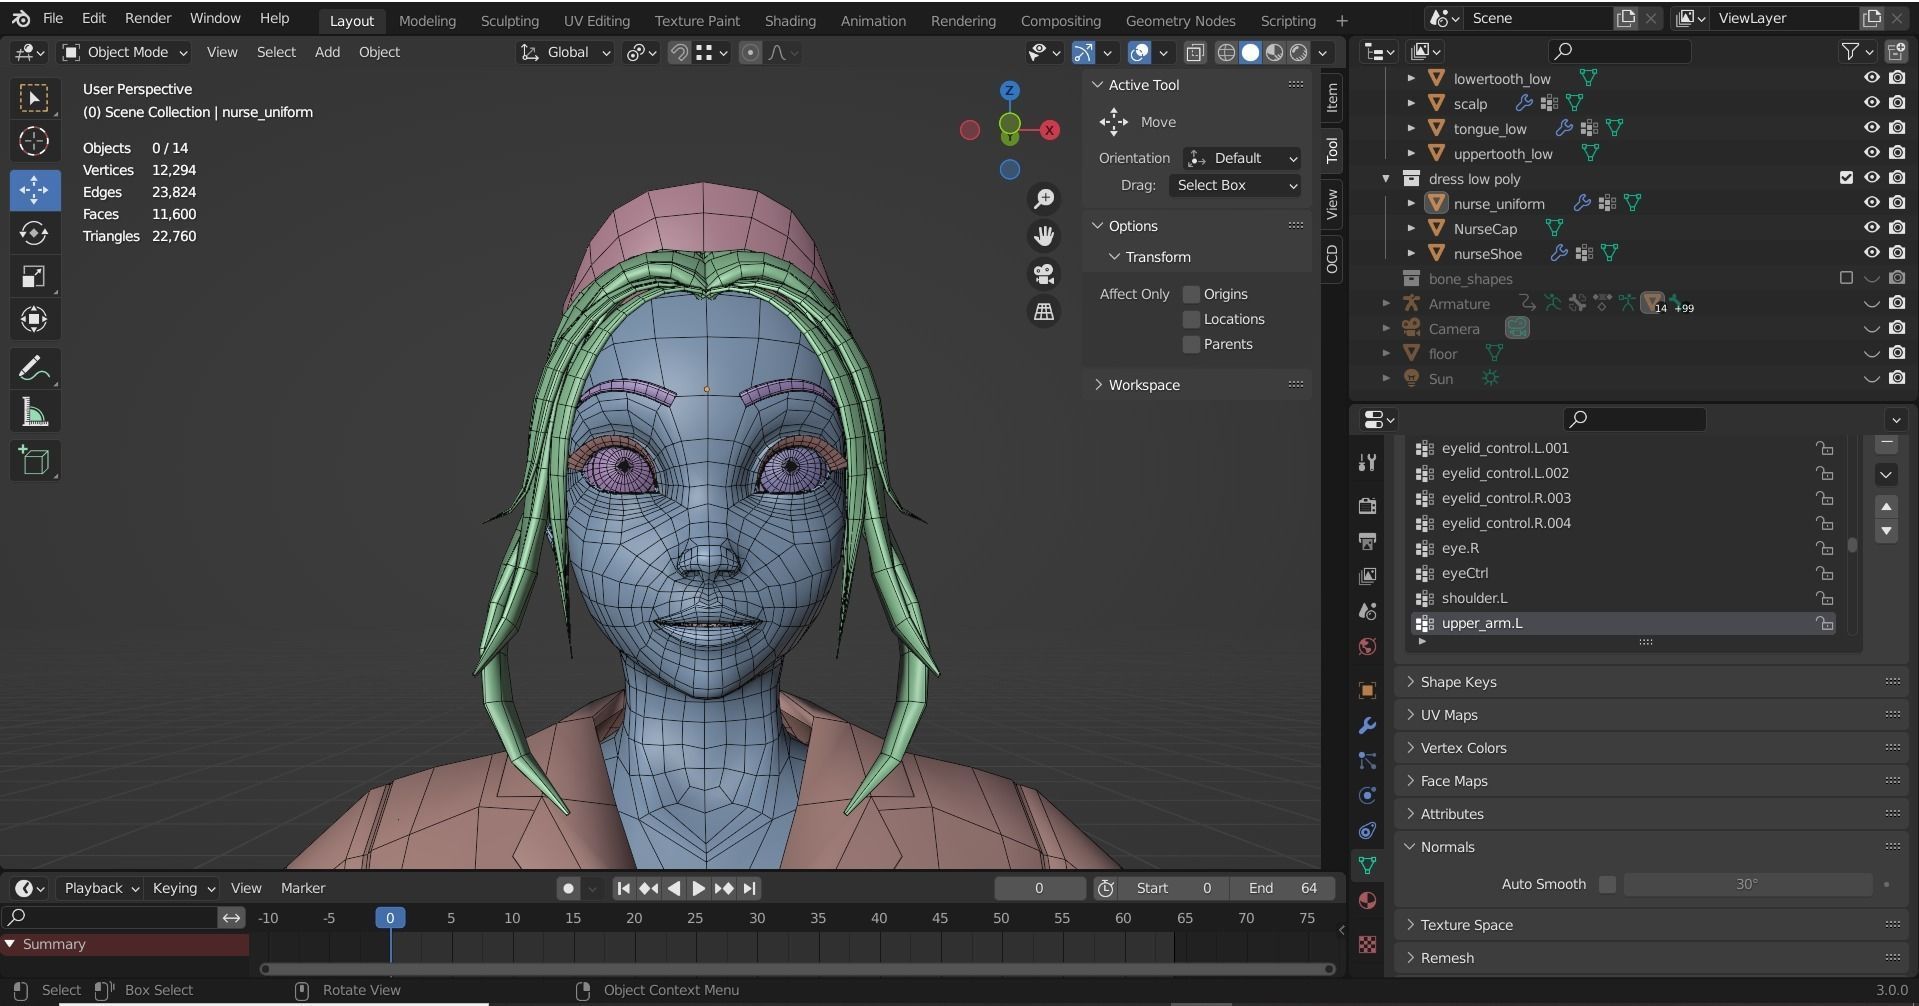1919x1006 pixels.
Task: Hide nurse_uniform in viewport
Action: pos(1871,203)
